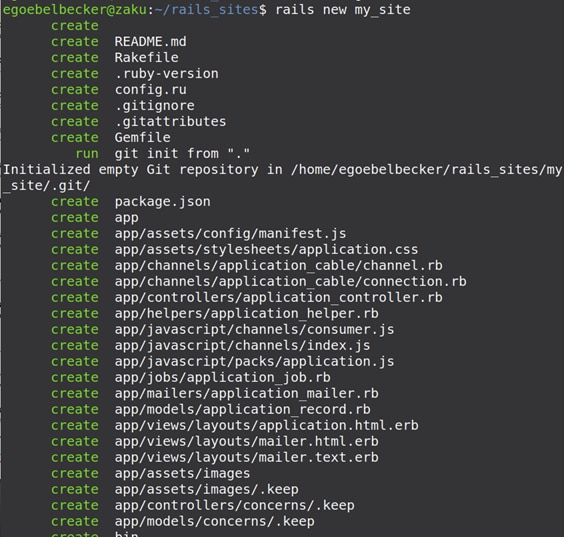Screen dimensions: 564x537
Task: Click the app/assets/config/manifest.js path
Action: click(x=230, y=234)
